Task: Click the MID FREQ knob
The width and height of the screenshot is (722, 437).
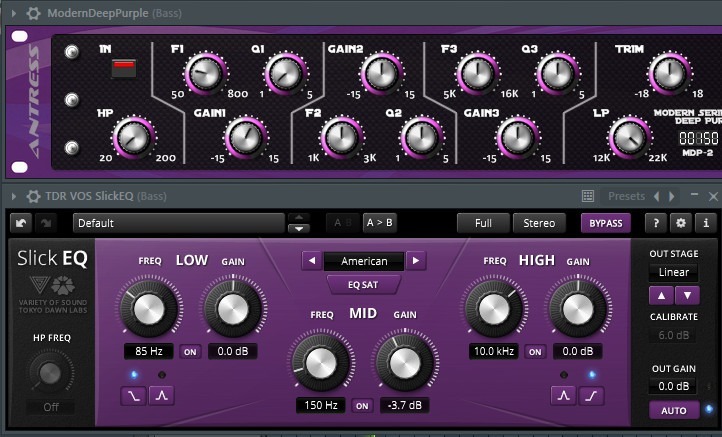Action: coord(321,363)
